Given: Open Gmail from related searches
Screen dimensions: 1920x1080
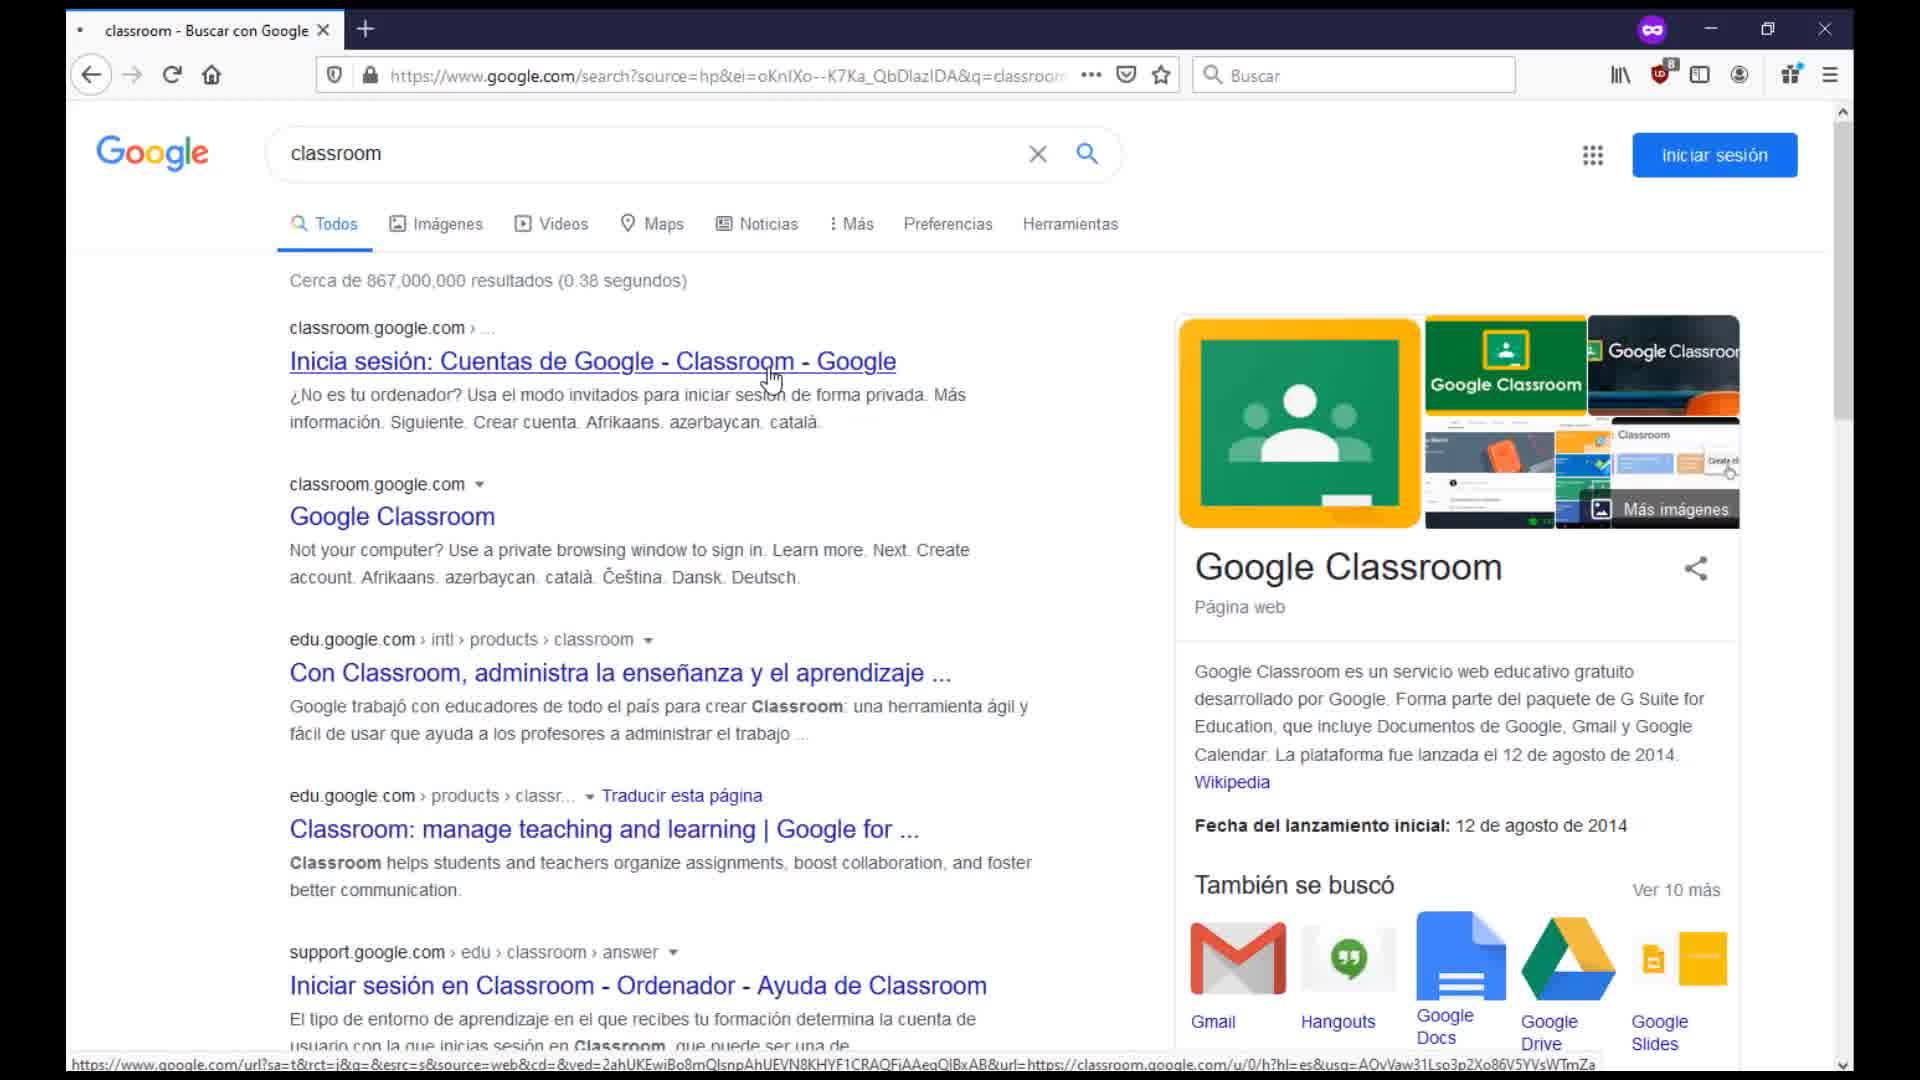Looking at the screenshot, I should click(x=1238, y=976).
